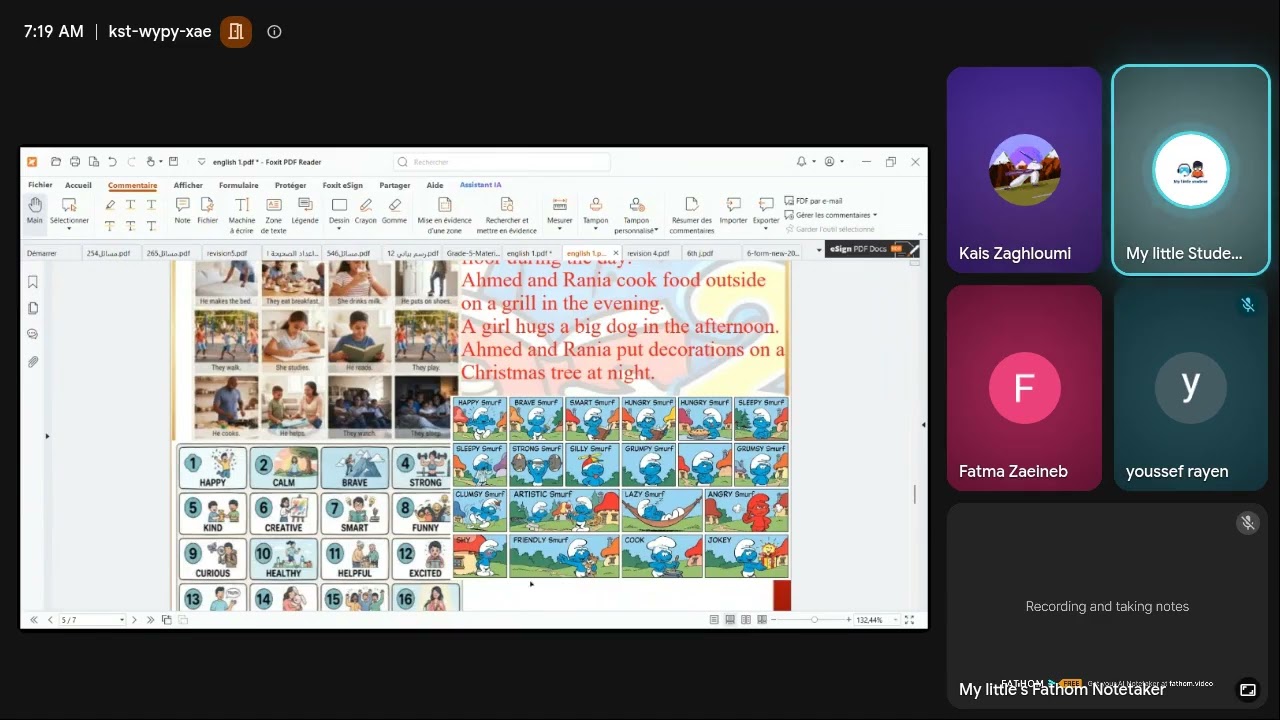Click the print icon in title bar

(x=75, y=162)
